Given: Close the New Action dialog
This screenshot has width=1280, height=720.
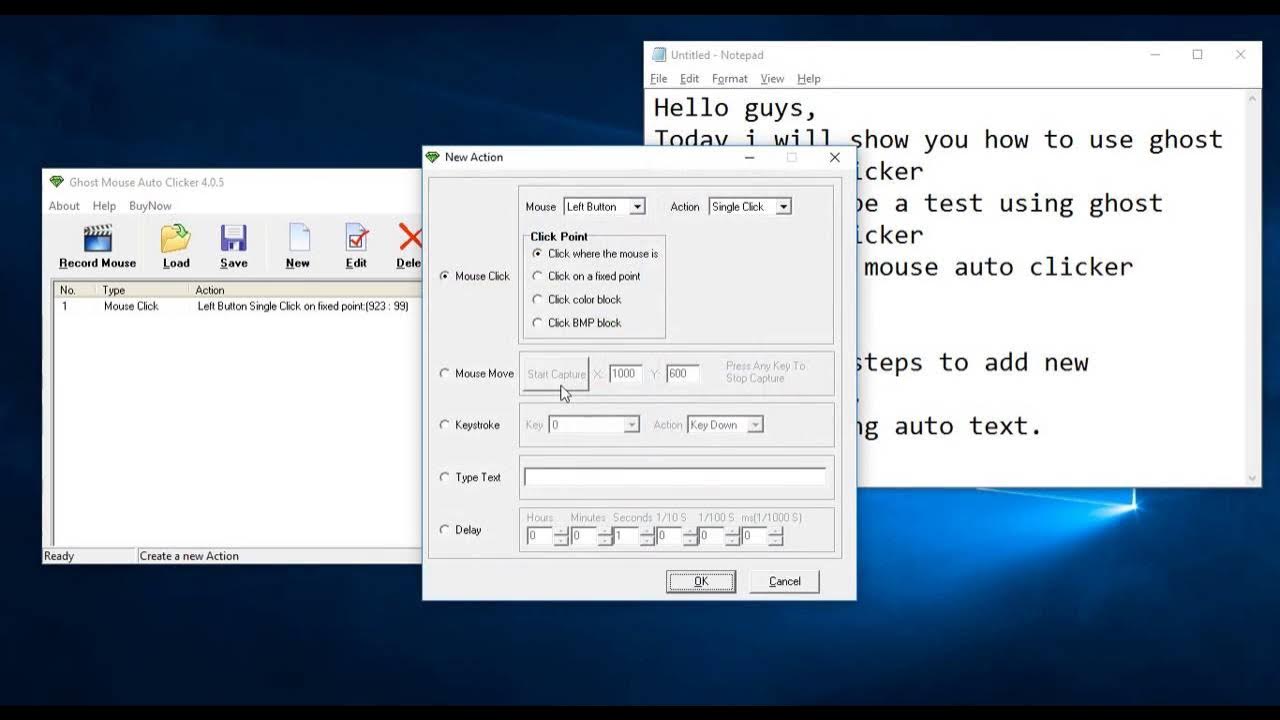Looking at the screenshot, I should click(835, 157).
